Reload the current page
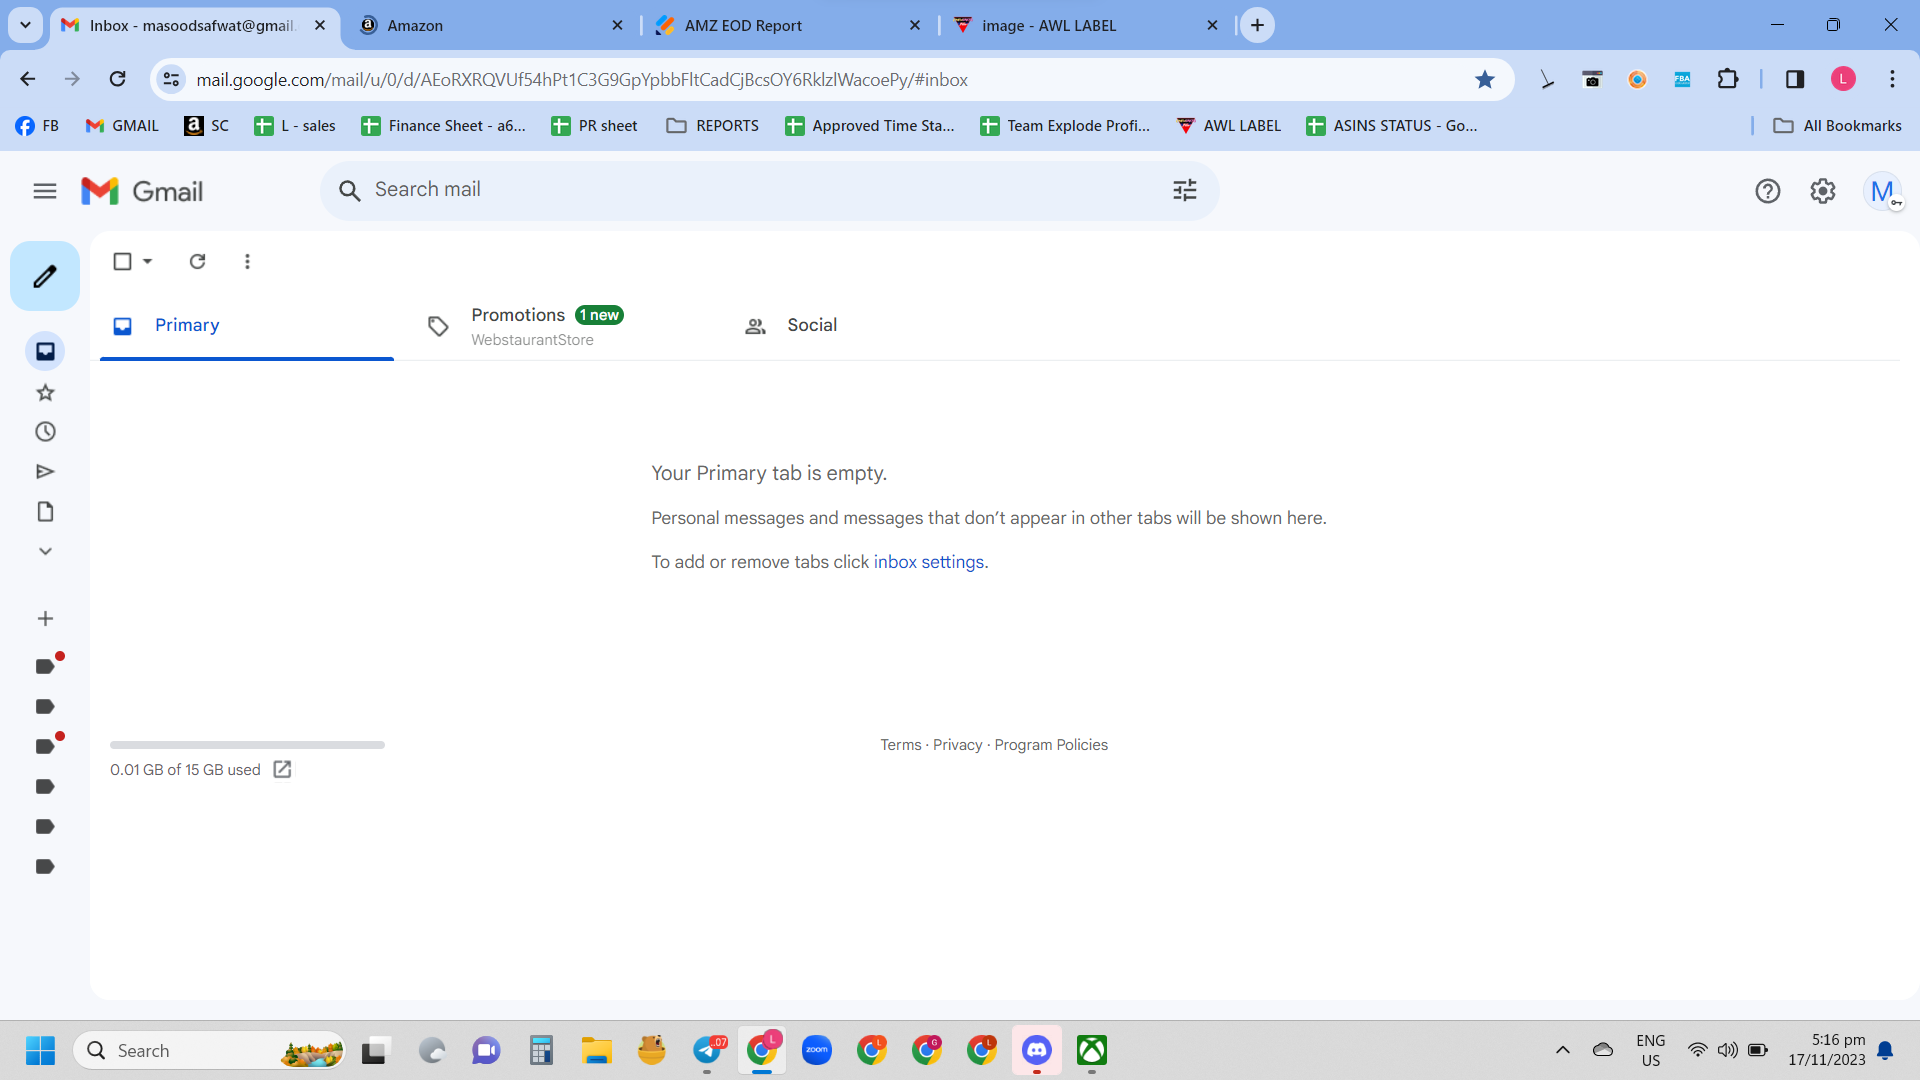 [x=118, y=79]
